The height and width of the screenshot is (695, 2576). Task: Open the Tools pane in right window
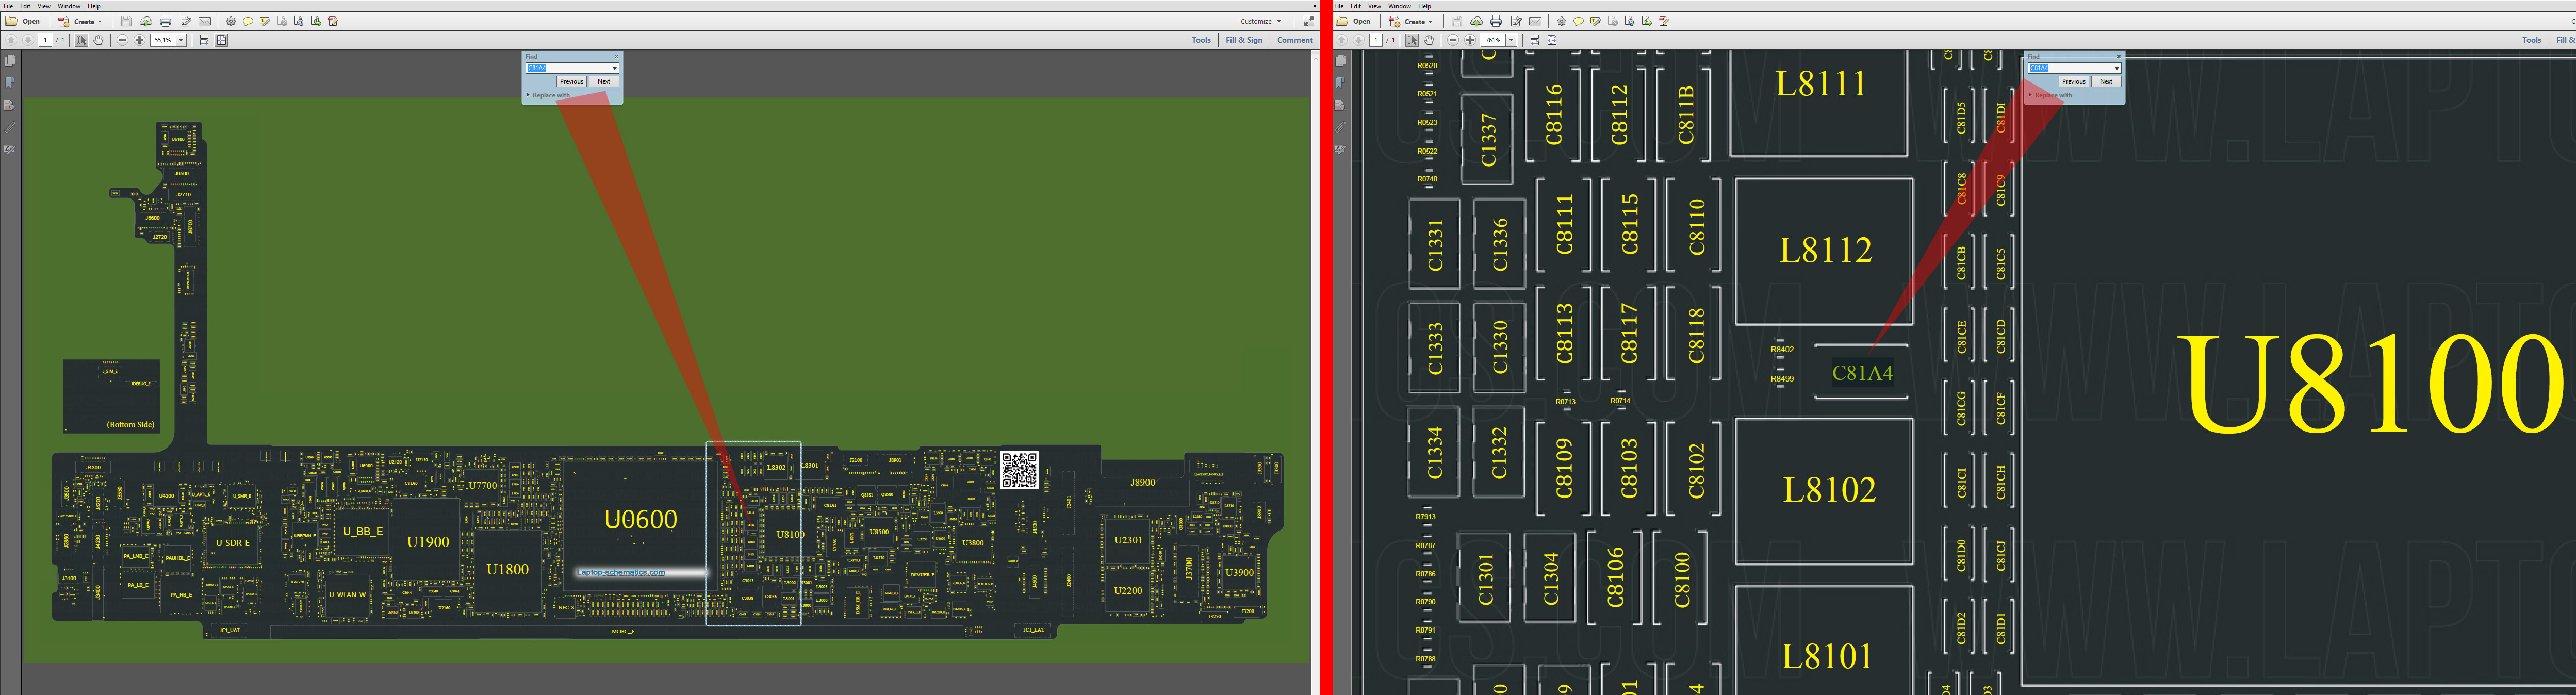pyautogui.click(x=2531, y=40)
